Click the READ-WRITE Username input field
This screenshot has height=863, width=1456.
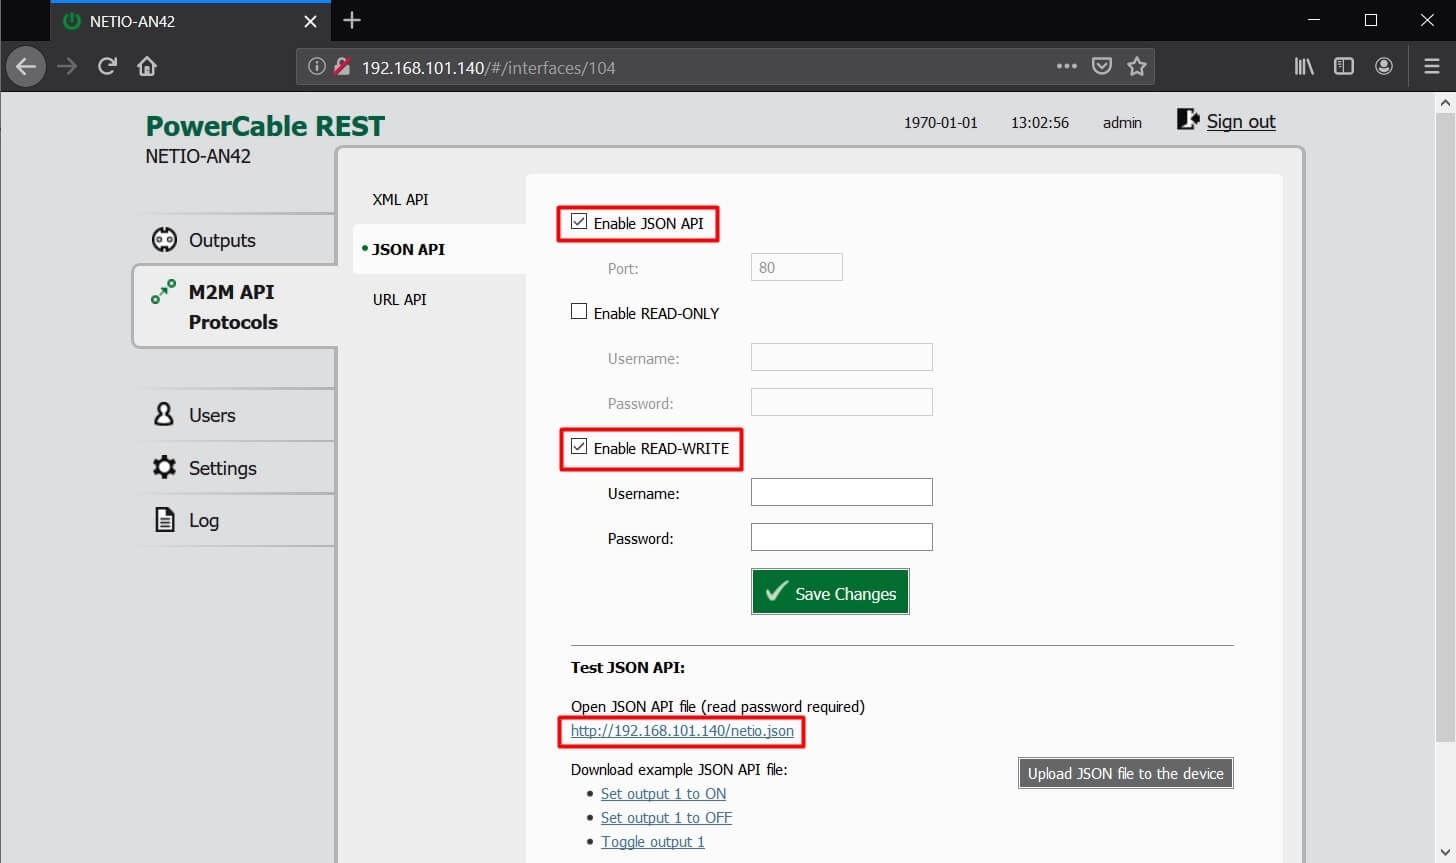[841, 492]
